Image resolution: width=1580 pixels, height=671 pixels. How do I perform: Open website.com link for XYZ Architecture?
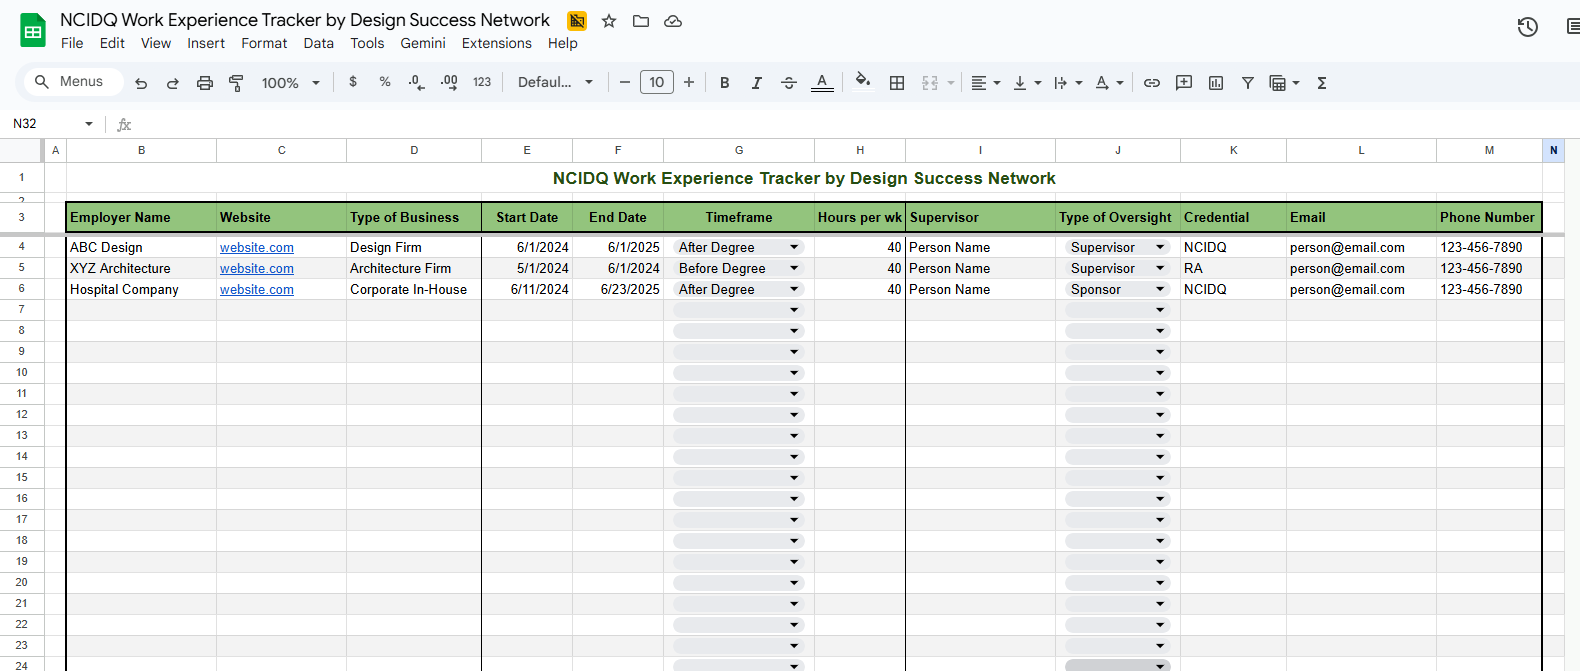257,269
